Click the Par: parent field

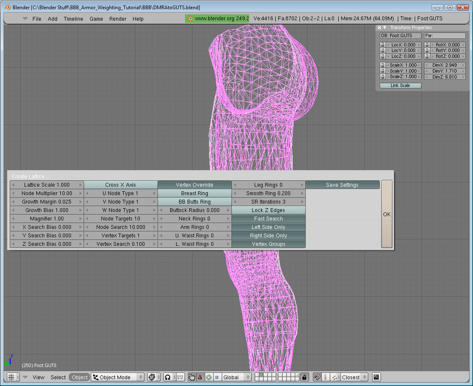pyautogui.click(x=445, y=35)
